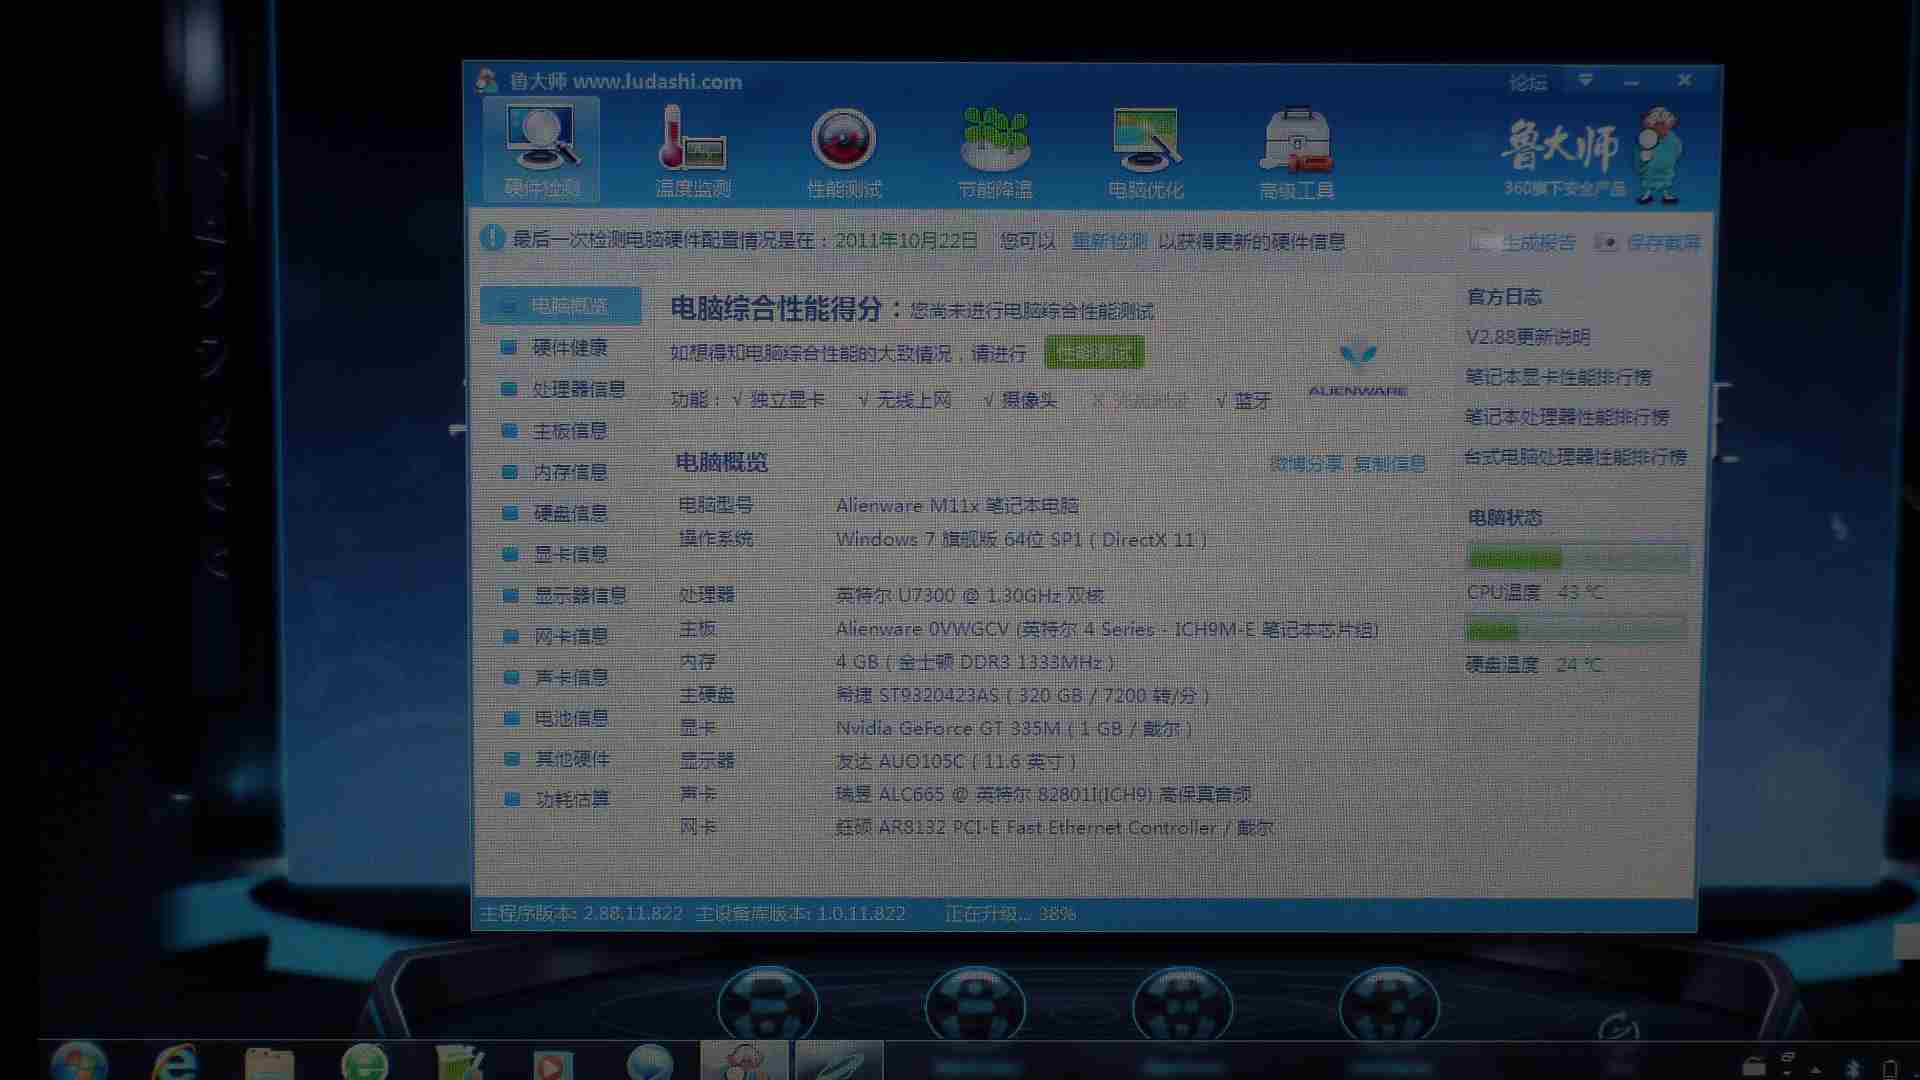Switch to the 鲁大师 taskbar button
This screenshot has width=1920, height=1080.
click(x=745, y=1060)
